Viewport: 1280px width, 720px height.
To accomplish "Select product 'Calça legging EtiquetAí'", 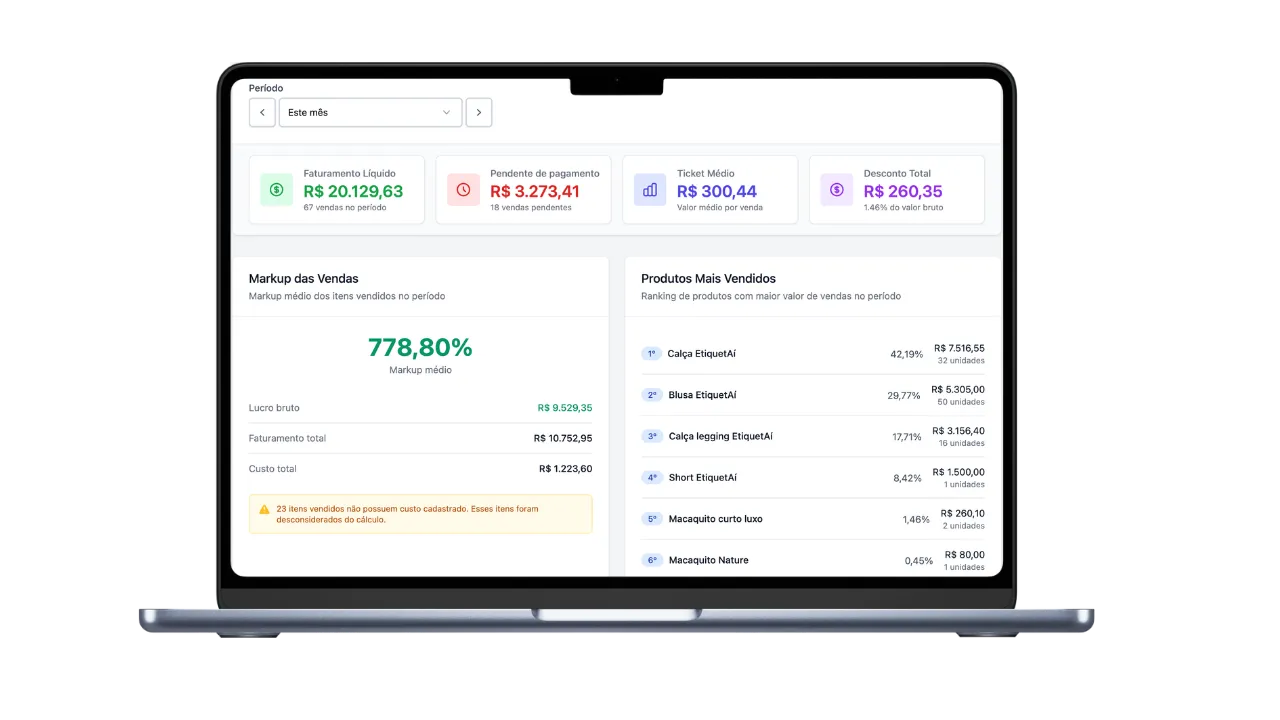I will (720, 436).
